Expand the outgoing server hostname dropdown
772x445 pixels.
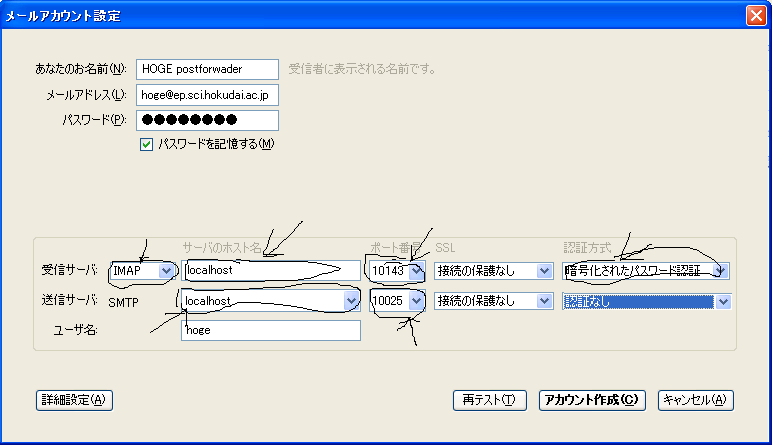point(350,300)
